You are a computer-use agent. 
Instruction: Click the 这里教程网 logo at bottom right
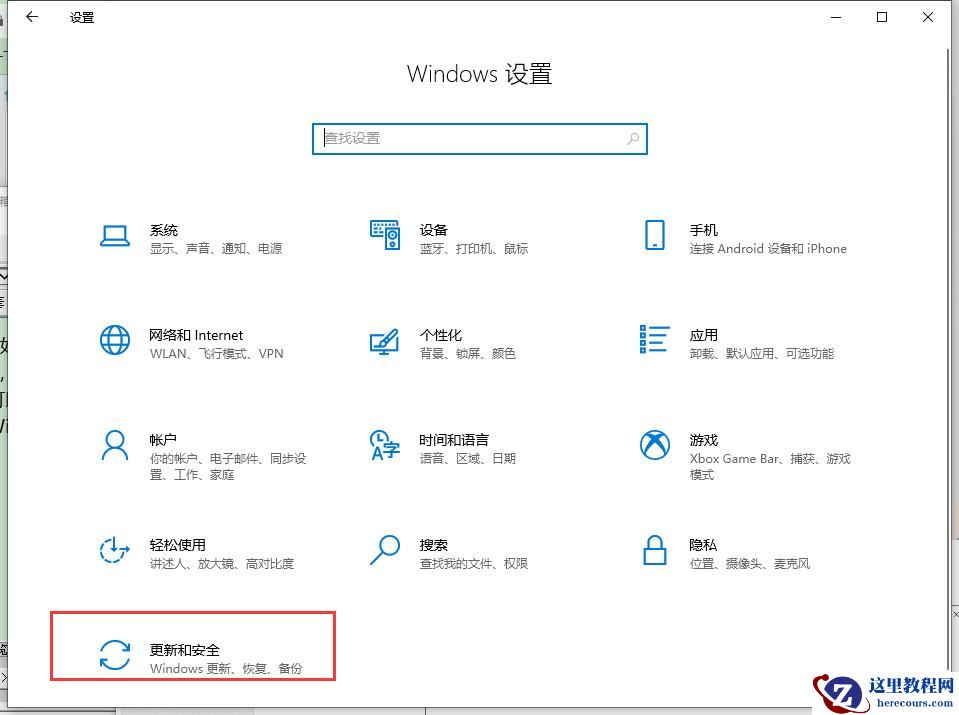[x=878, y=690]
